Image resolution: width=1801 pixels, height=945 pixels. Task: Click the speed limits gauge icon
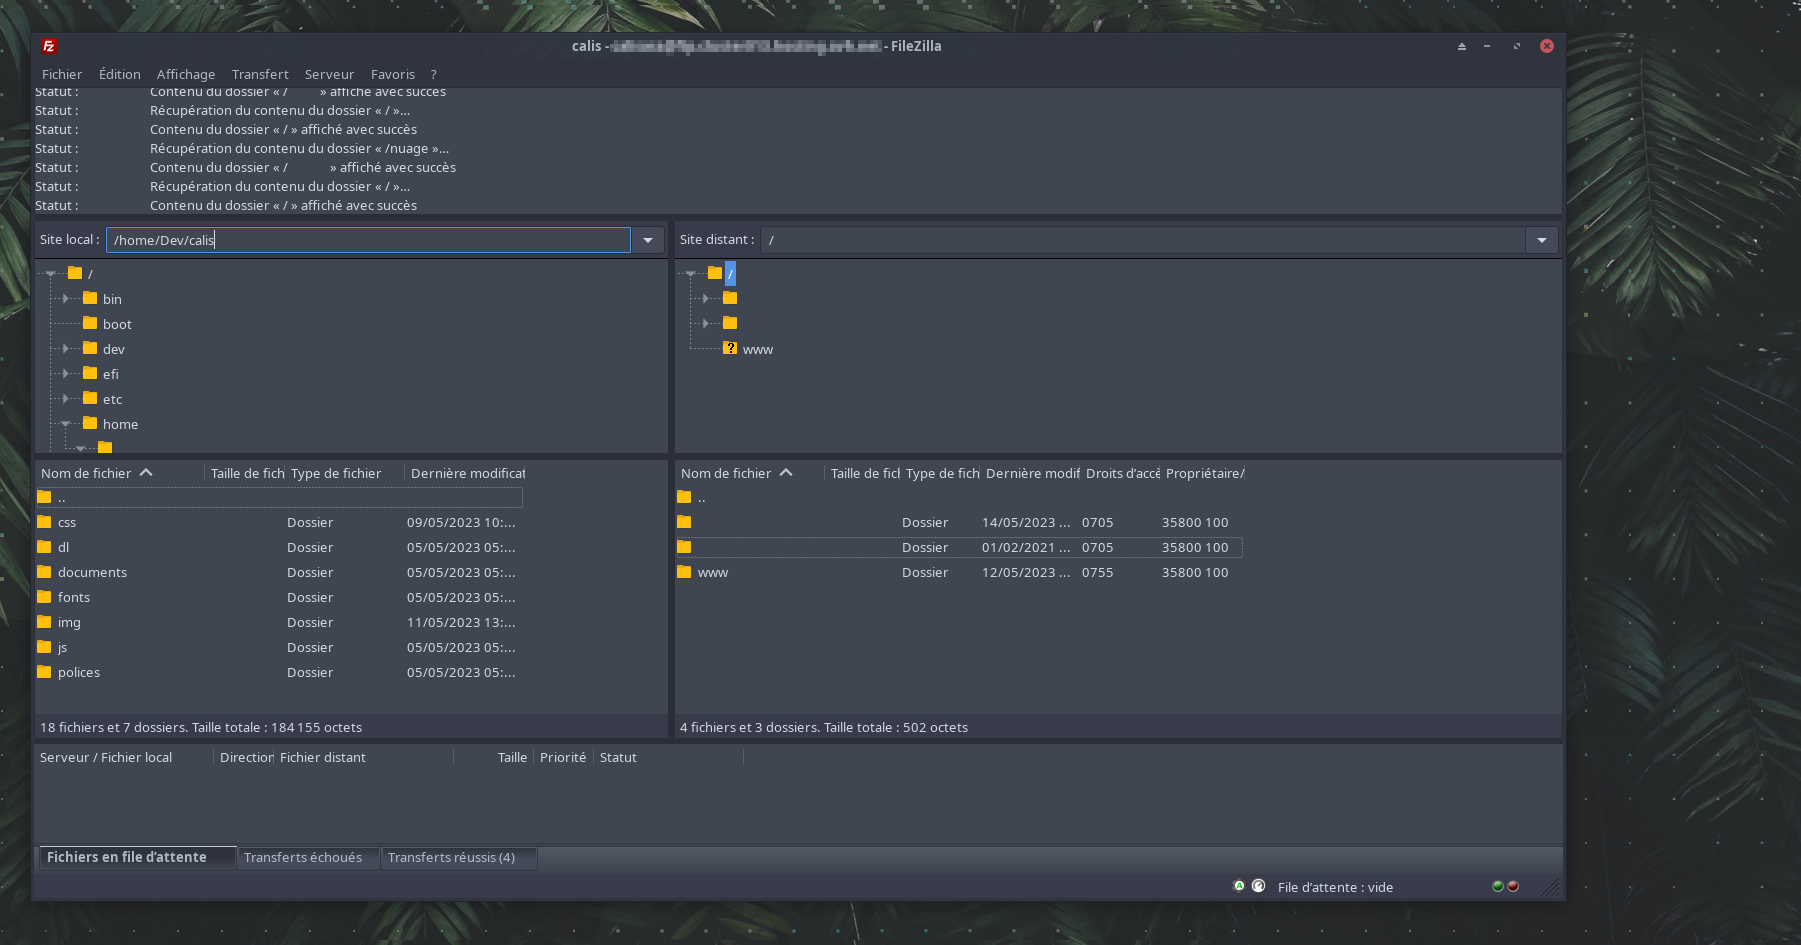point(1258,886)
